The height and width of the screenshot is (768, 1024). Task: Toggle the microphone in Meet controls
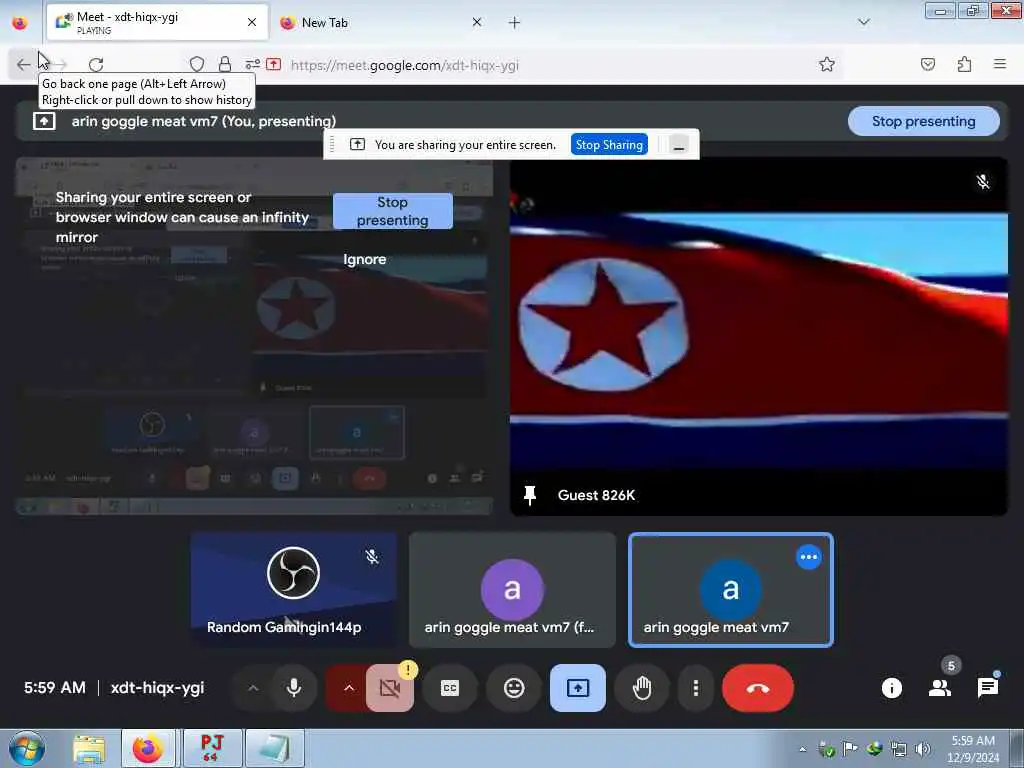(294, 688)
